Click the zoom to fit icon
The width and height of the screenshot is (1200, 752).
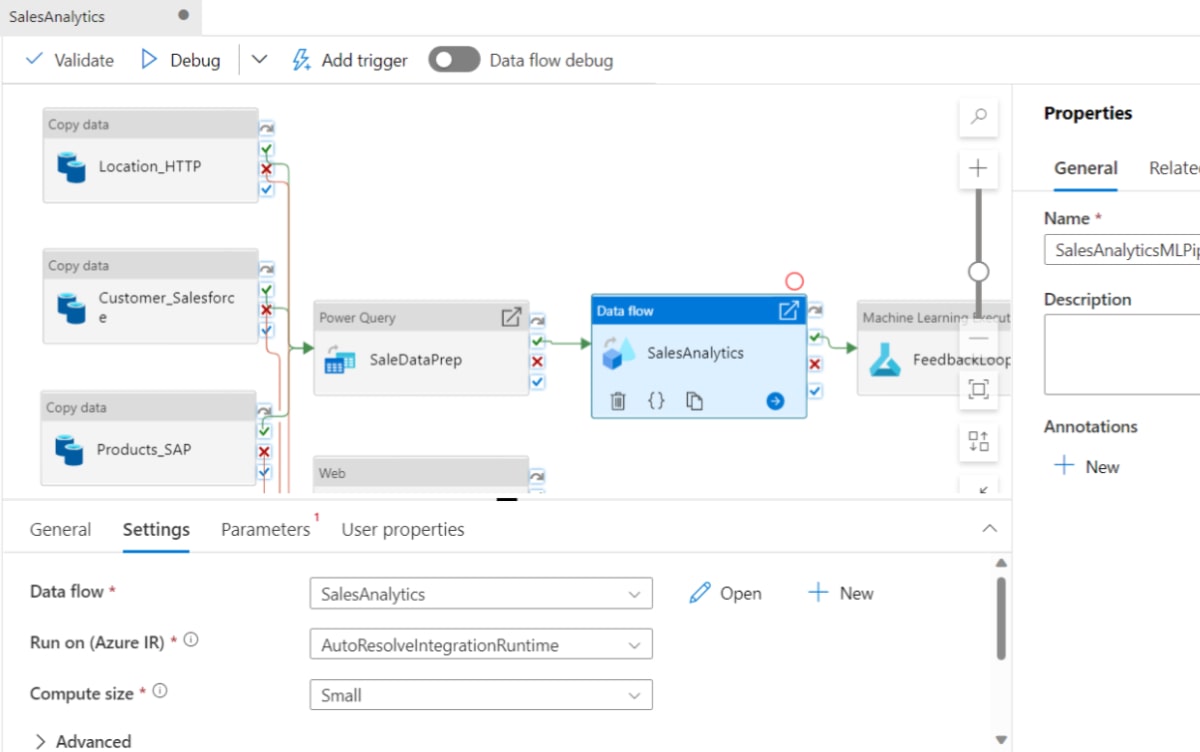978,389
